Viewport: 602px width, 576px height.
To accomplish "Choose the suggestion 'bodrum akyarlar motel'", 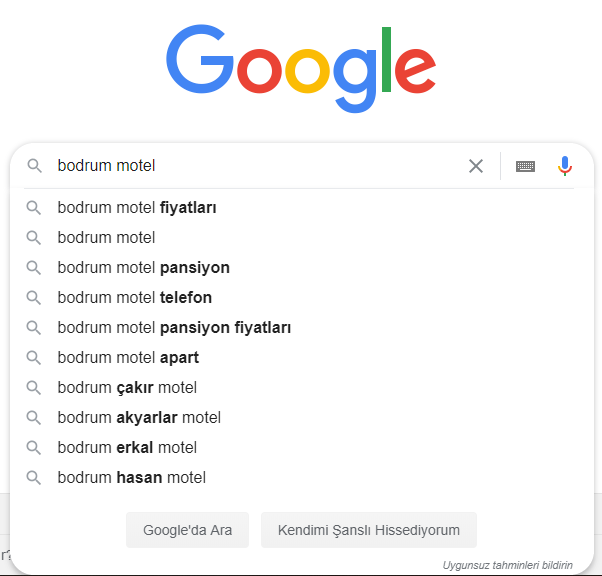I will coord(301,417).
